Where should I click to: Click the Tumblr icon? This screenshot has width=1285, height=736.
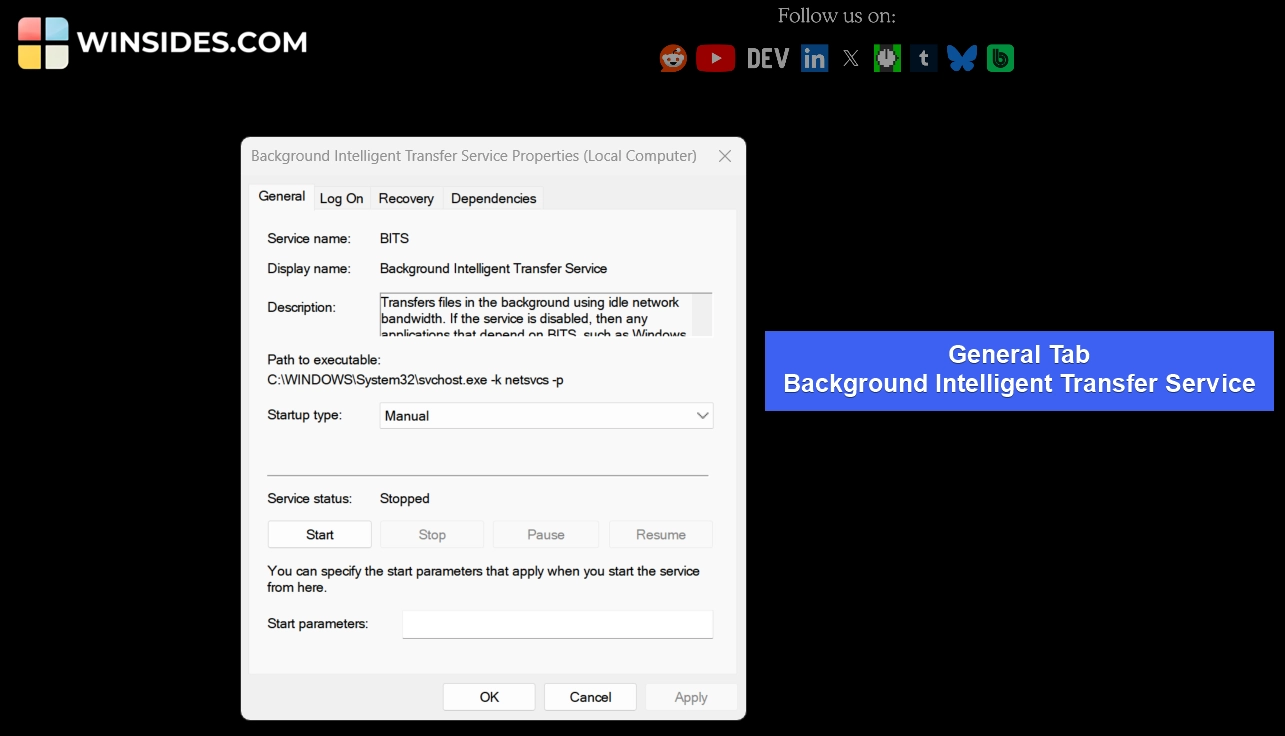click(x=923, y=59)
